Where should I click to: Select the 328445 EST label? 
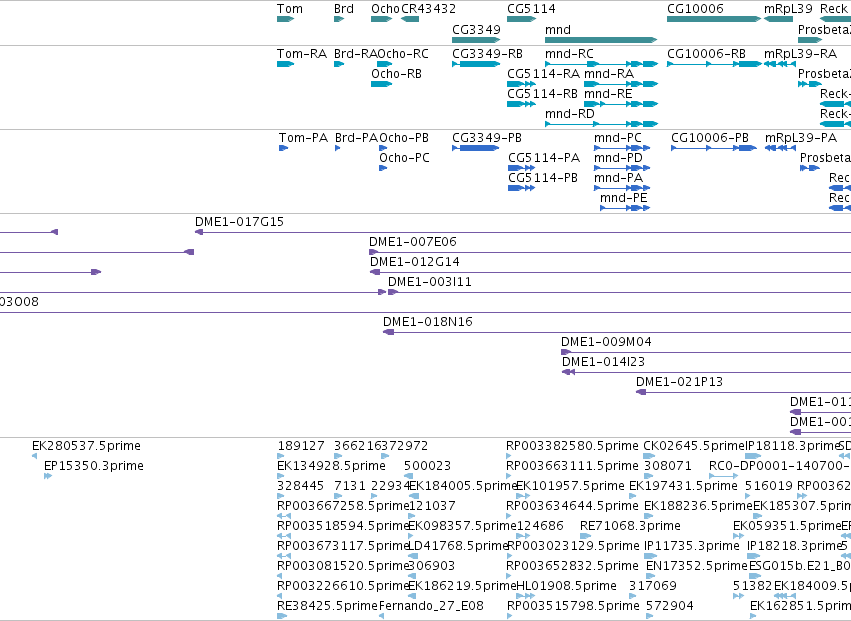(300, 486)
